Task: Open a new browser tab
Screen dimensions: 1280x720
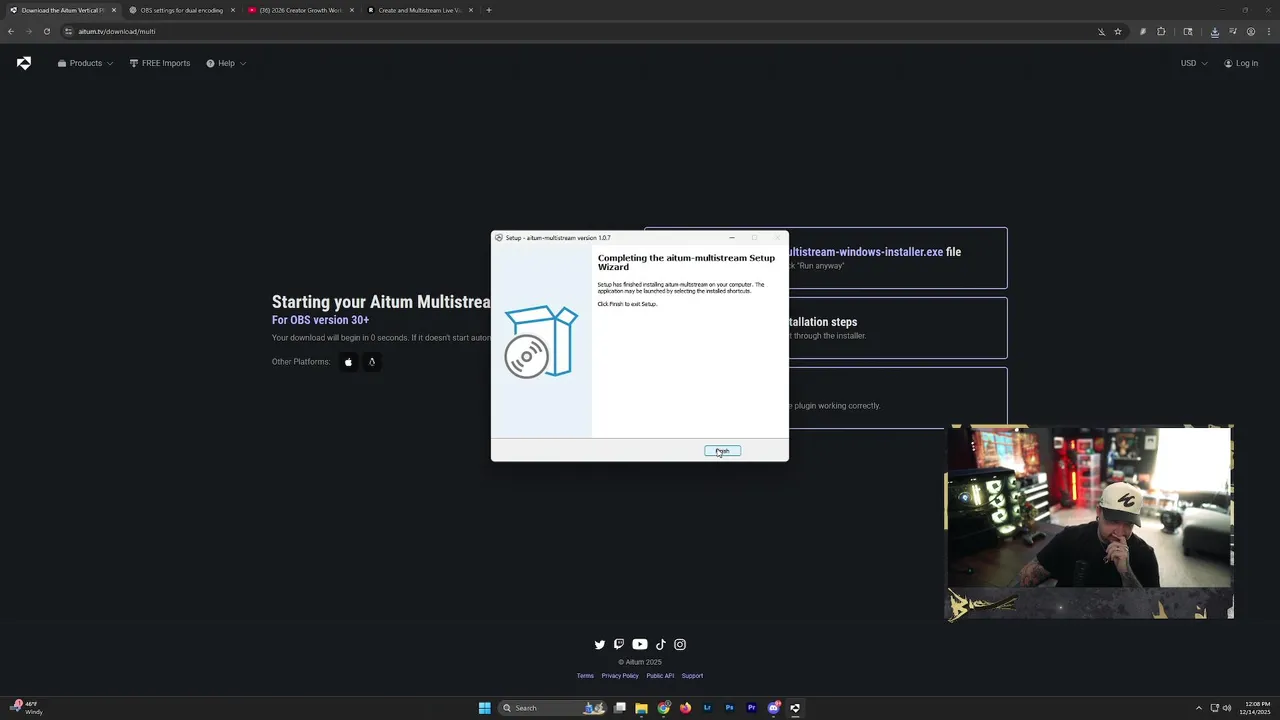Action: (489, 10)
